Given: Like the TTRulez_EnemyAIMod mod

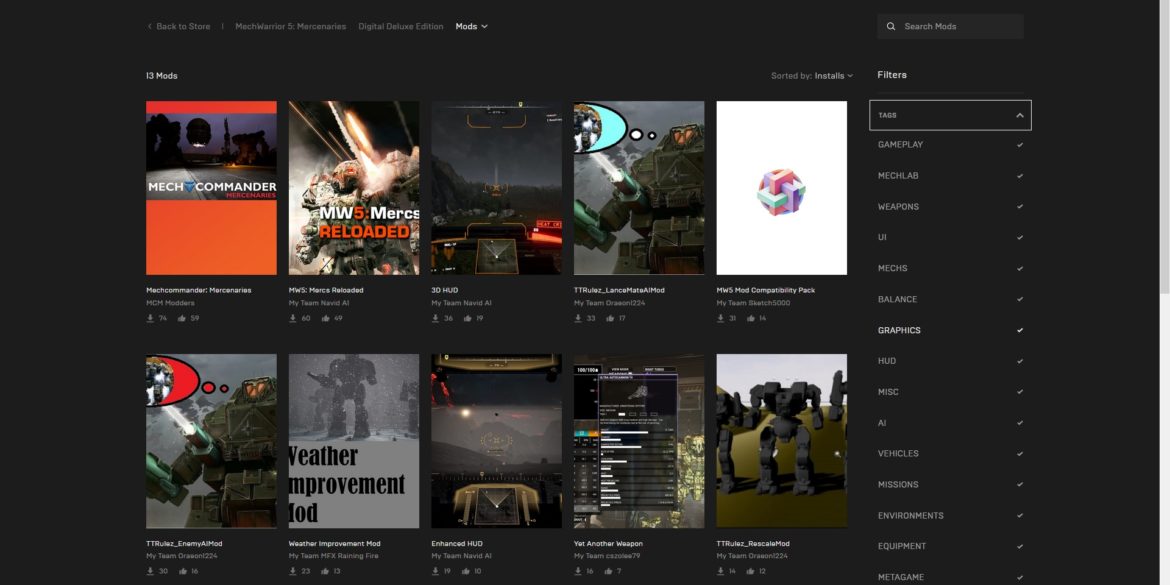Looking at the screenshot, I should tap(182, 572).
